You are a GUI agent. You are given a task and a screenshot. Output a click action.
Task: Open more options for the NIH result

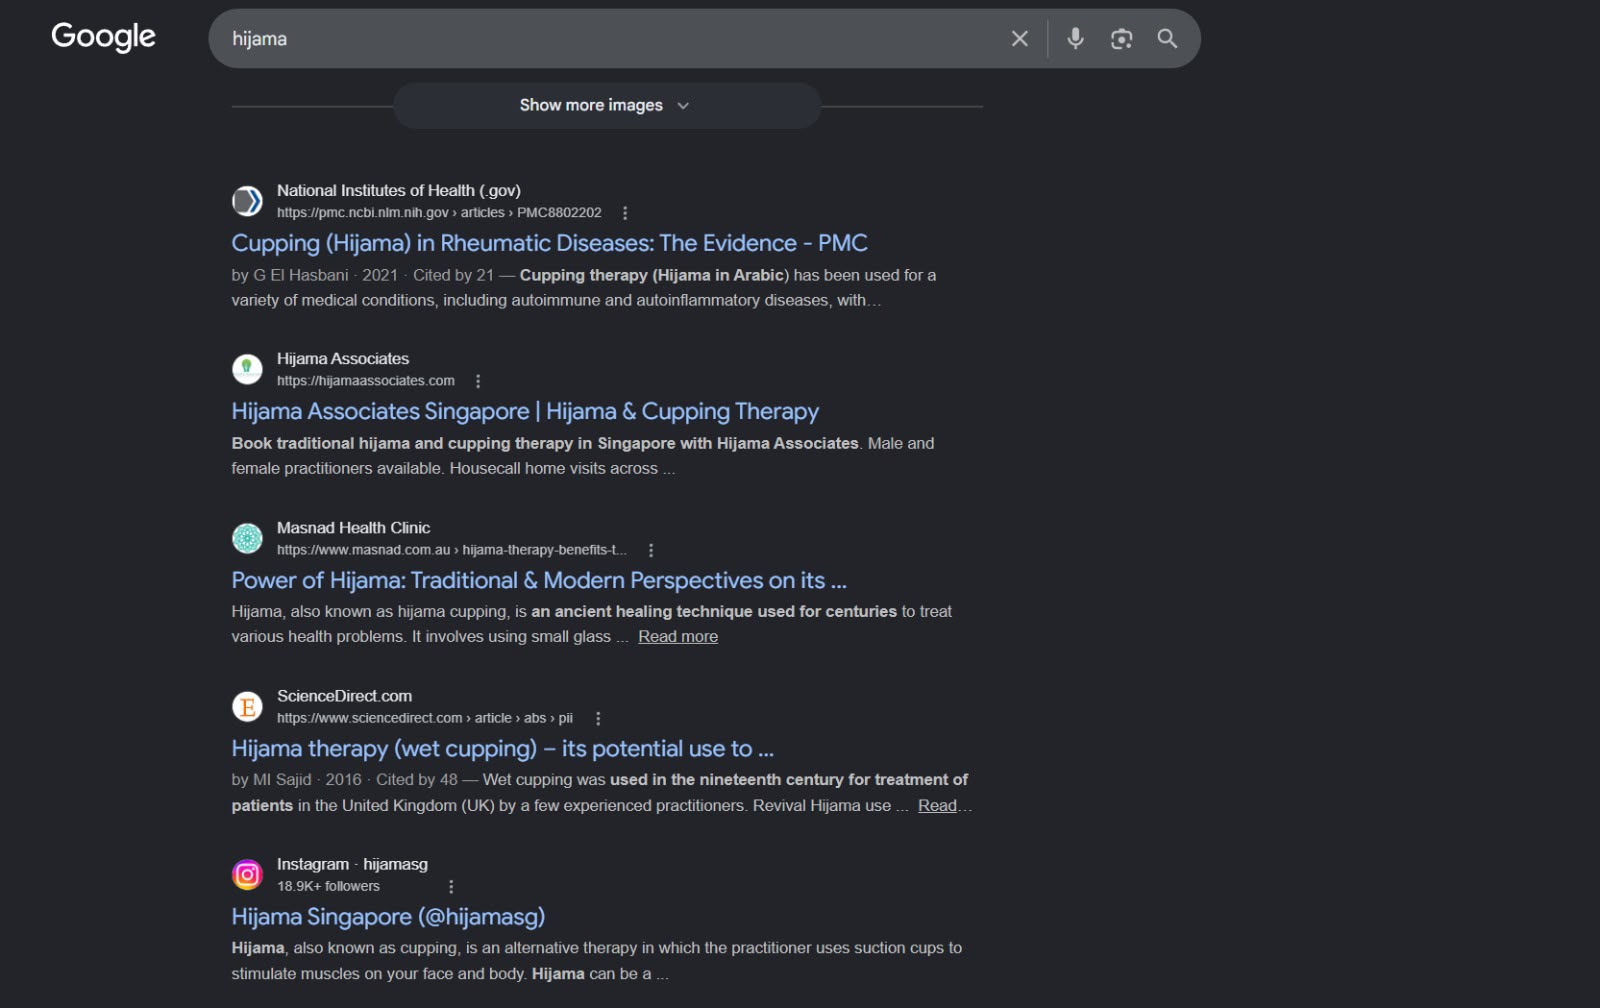coord(625,213)
